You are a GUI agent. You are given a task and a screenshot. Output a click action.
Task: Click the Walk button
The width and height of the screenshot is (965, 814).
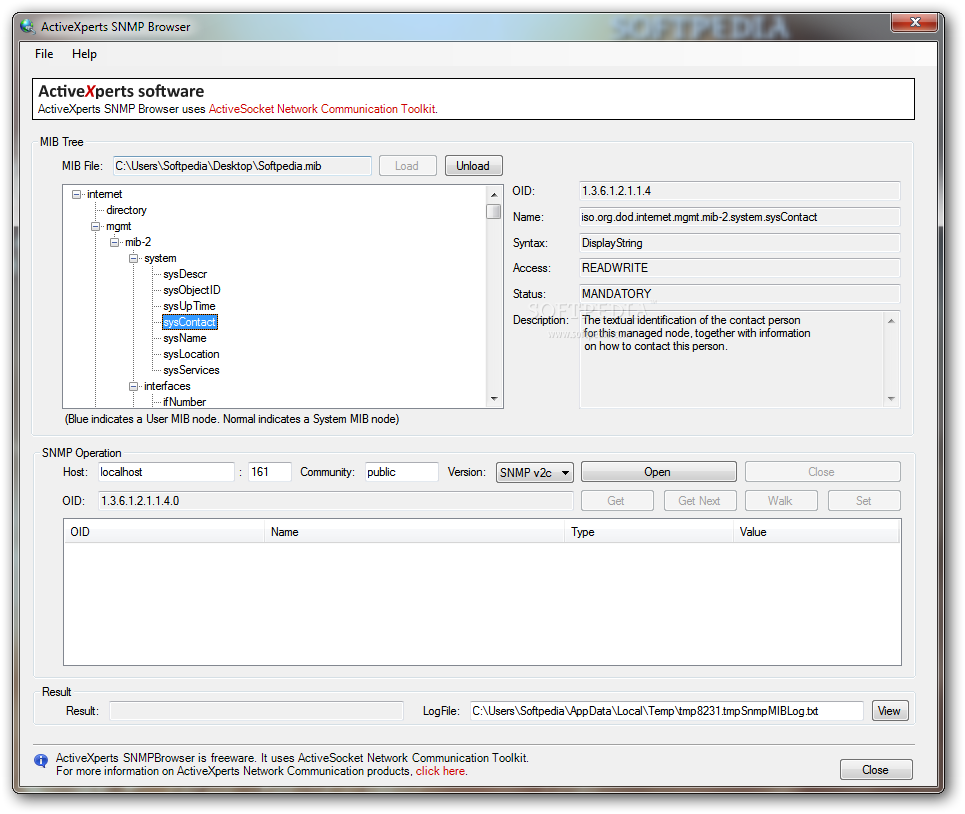pyautogui.click(x=781, y=501)
